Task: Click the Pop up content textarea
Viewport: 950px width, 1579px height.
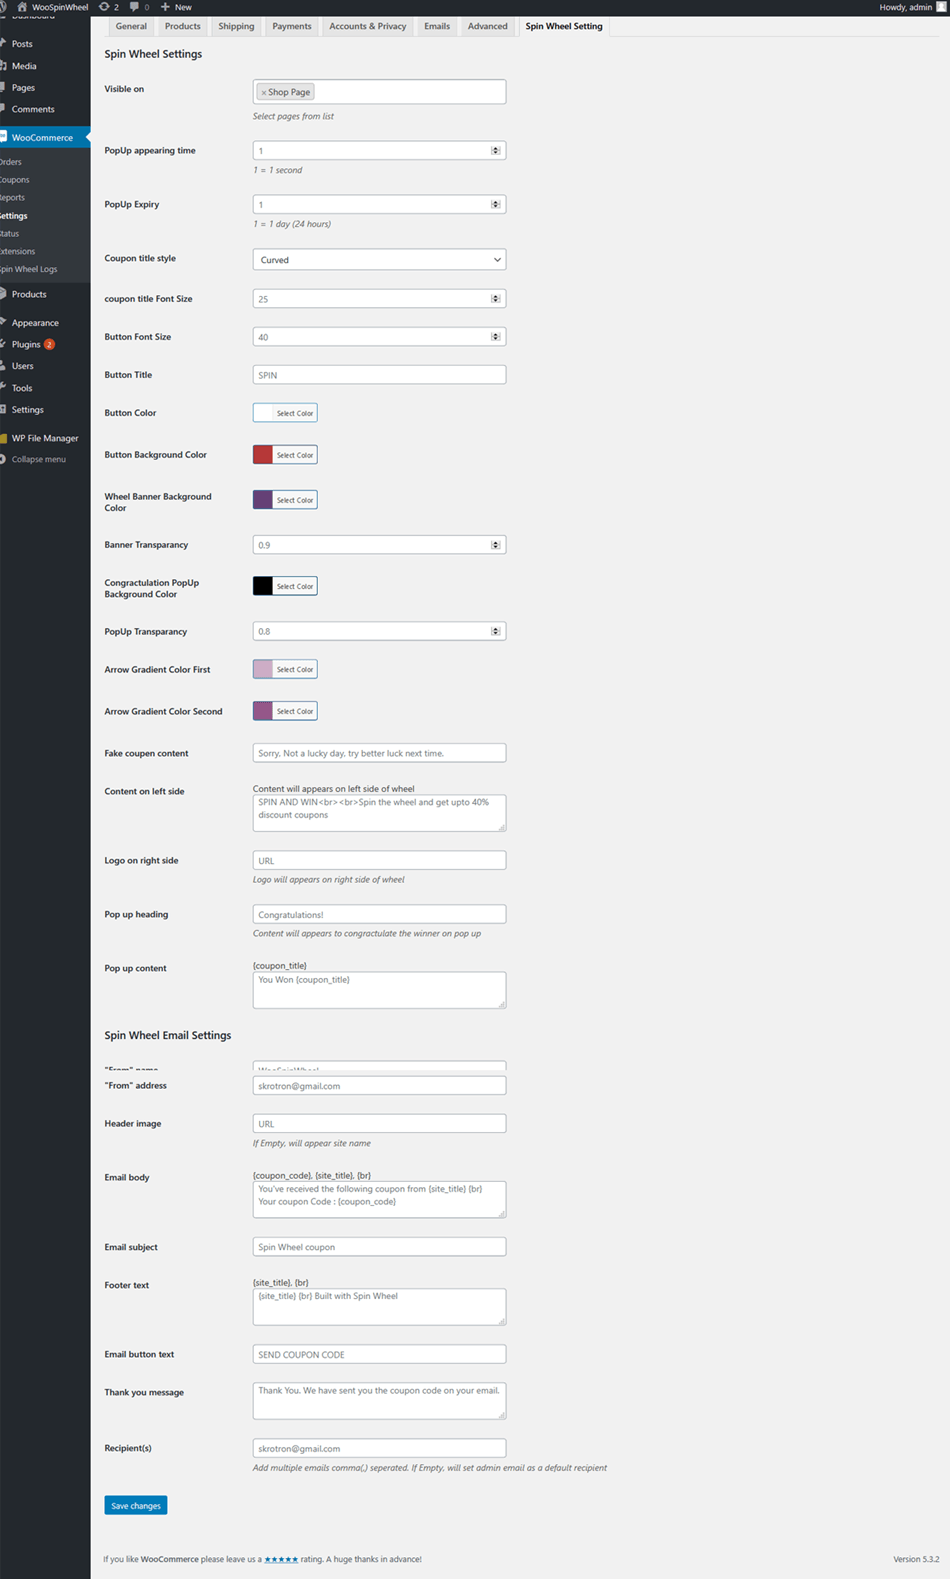Action: [x=379, y=990]
